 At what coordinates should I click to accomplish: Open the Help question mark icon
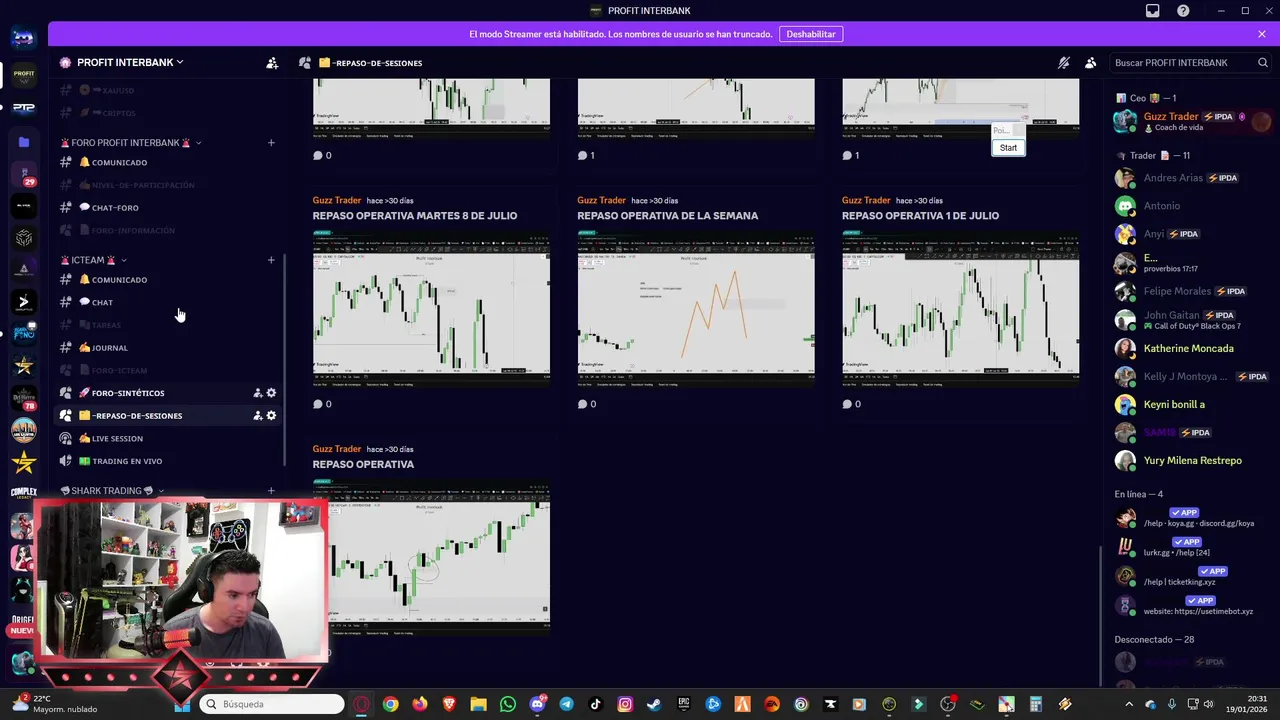click(x=1184, y=11)
